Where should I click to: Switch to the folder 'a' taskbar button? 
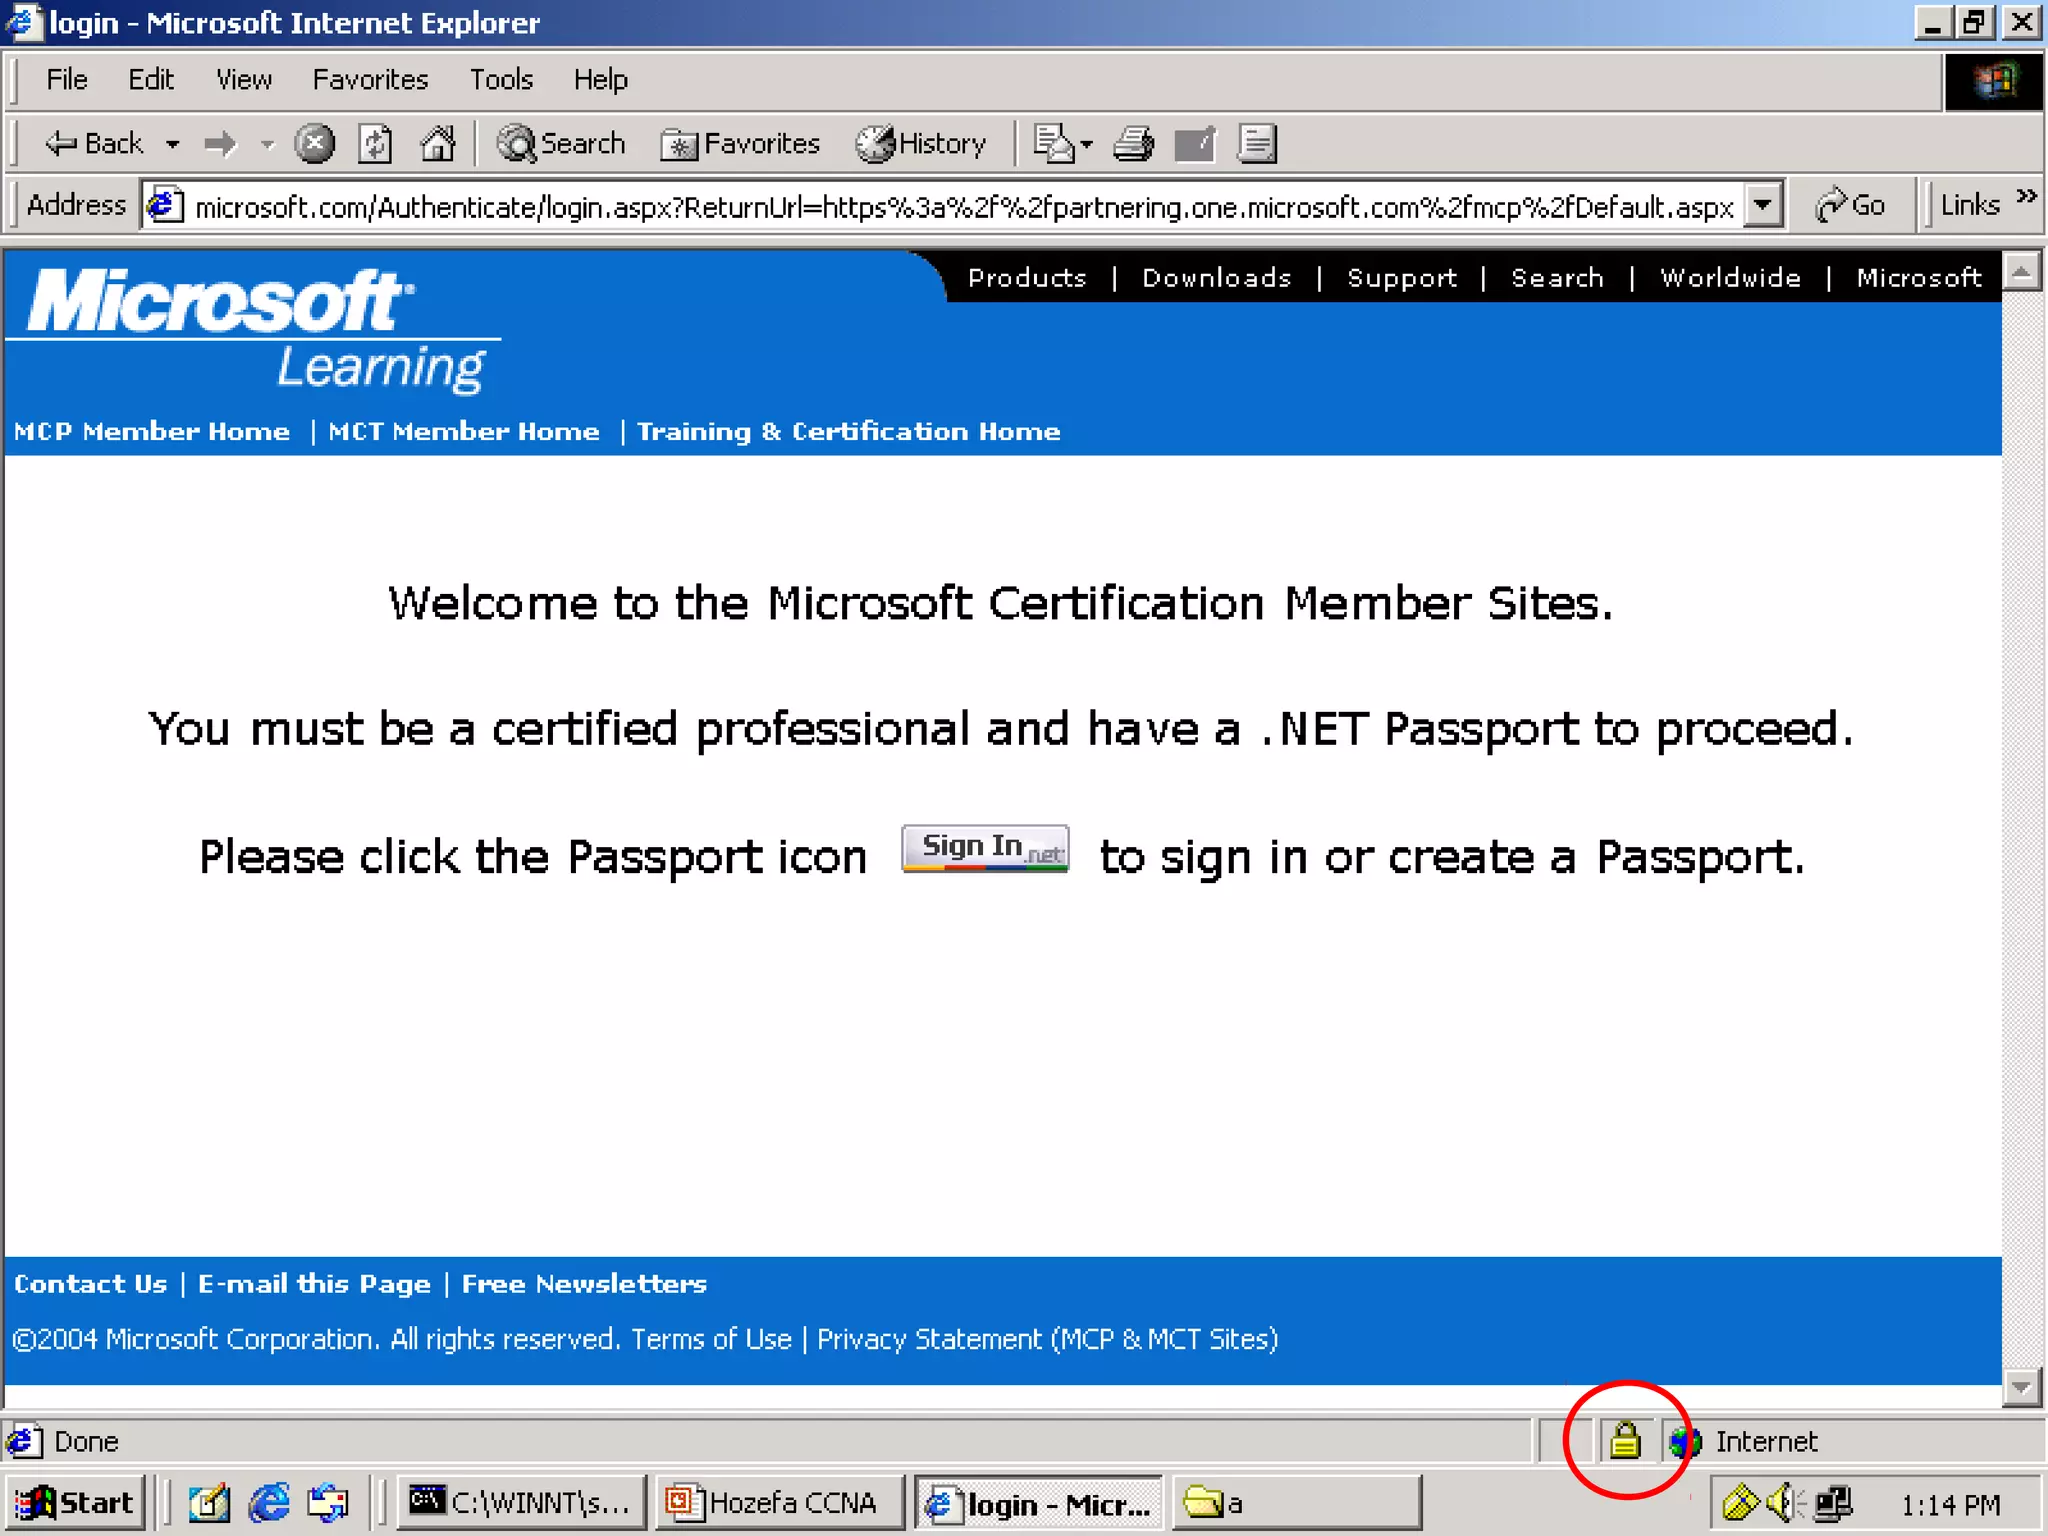(1297, 1503)
